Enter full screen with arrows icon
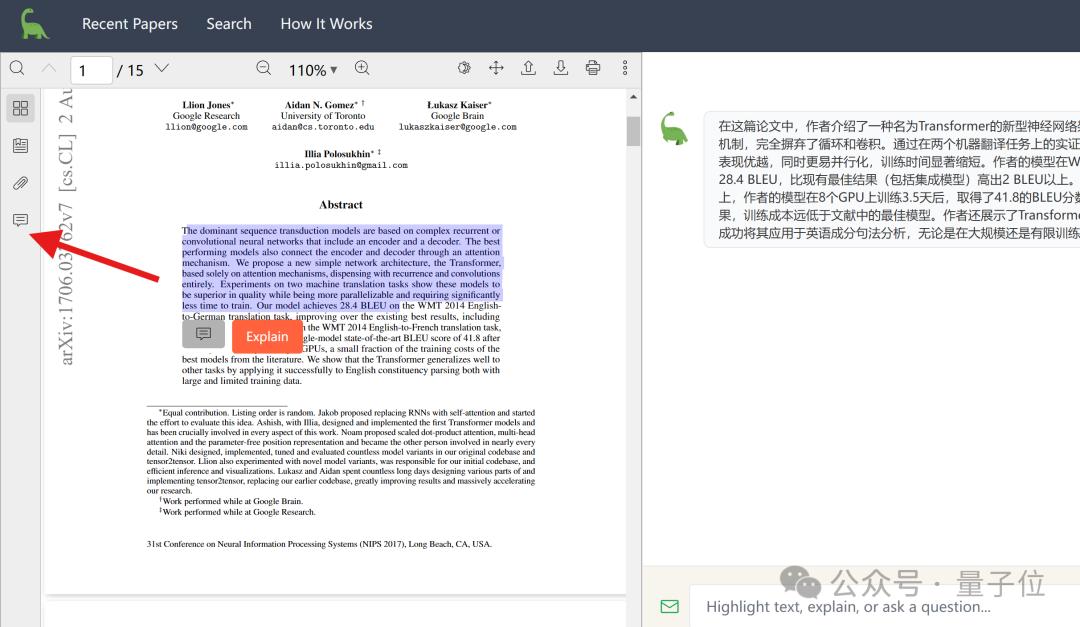1080x627 pixels. coord(496,68)
